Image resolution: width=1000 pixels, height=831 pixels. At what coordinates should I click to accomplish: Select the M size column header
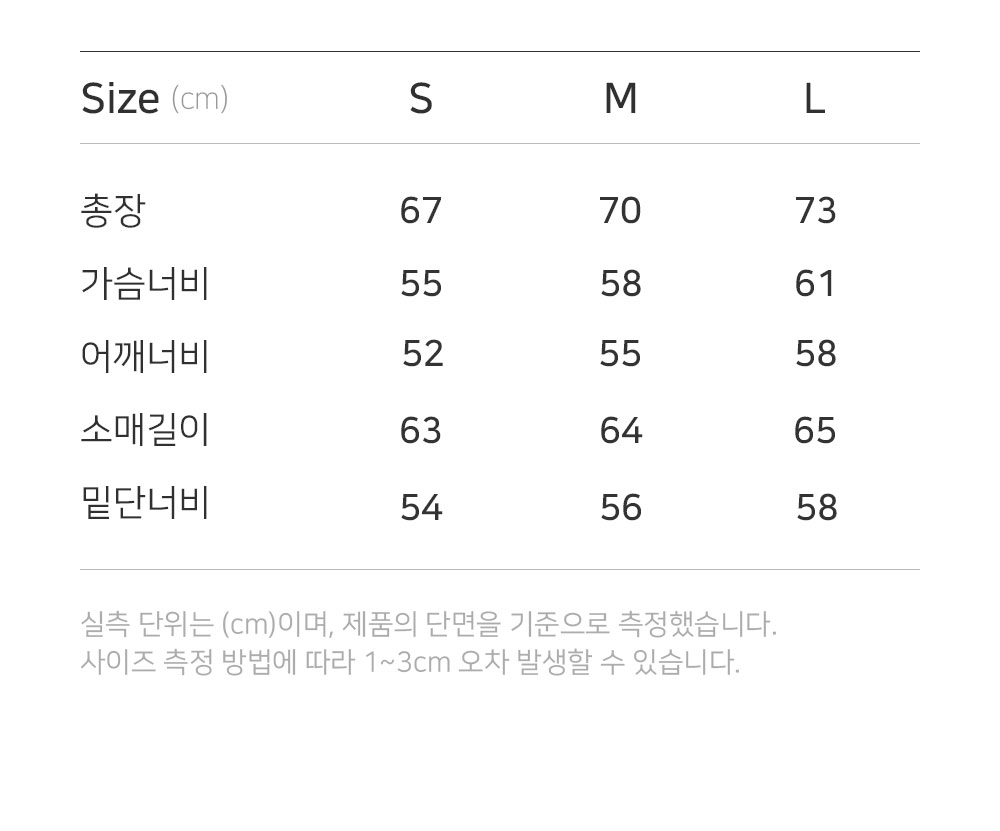pos(620,98)
